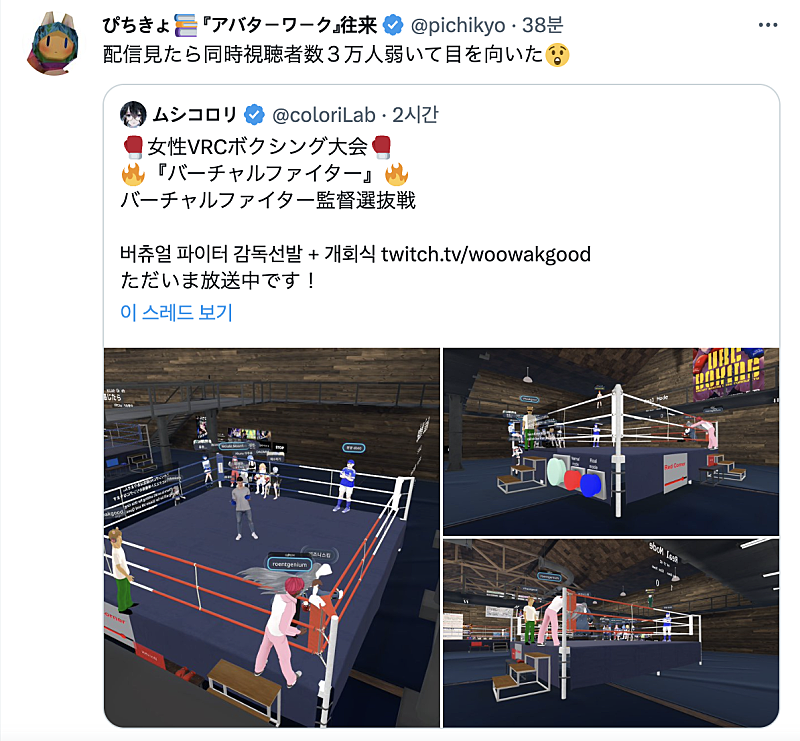Click the ムシコロリ display name
The width and height of the screenshot is (800, 741).
[x=195, y=115]
